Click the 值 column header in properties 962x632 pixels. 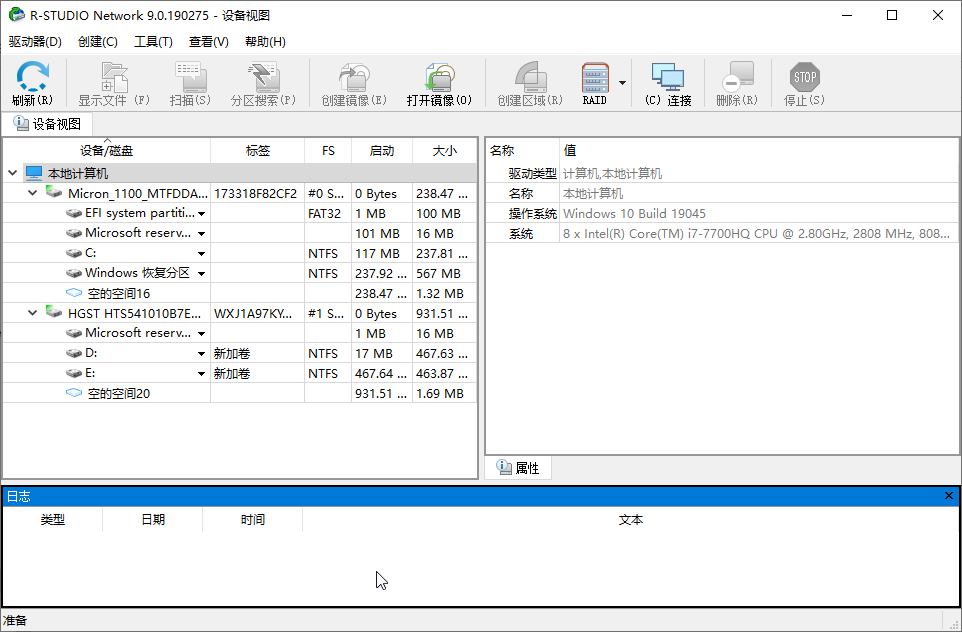tap(759, 150)
